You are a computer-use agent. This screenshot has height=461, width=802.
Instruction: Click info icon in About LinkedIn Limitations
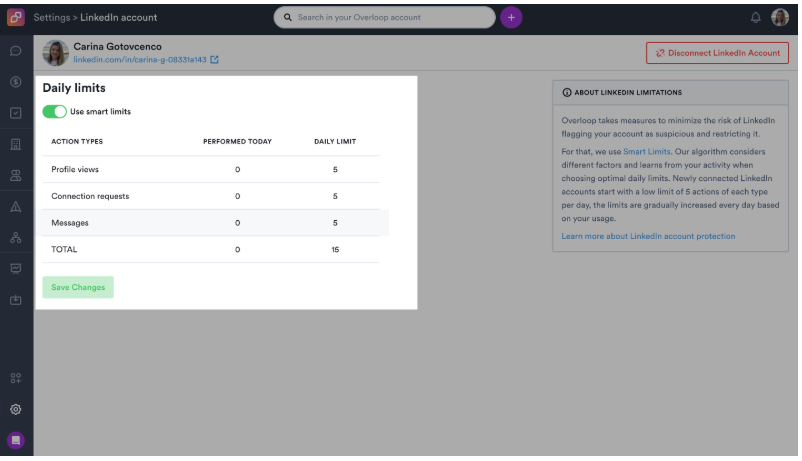(567, 93)
